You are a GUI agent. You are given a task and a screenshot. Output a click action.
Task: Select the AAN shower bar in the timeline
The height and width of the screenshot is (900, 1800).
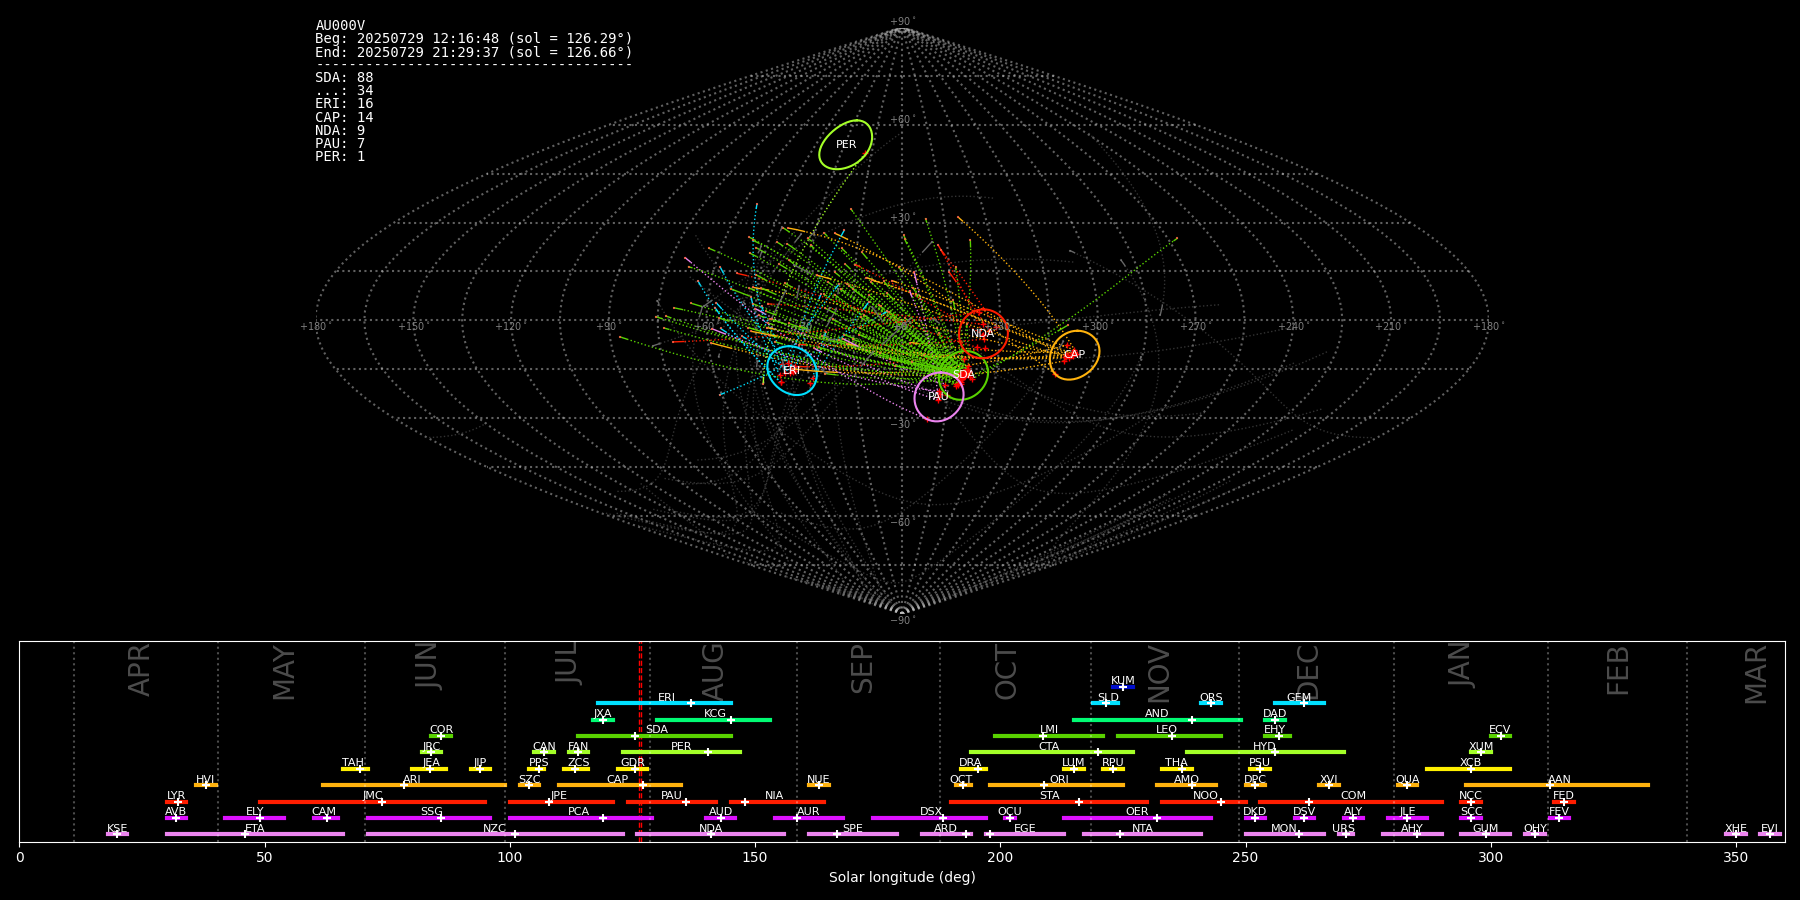click(1557, 785)
